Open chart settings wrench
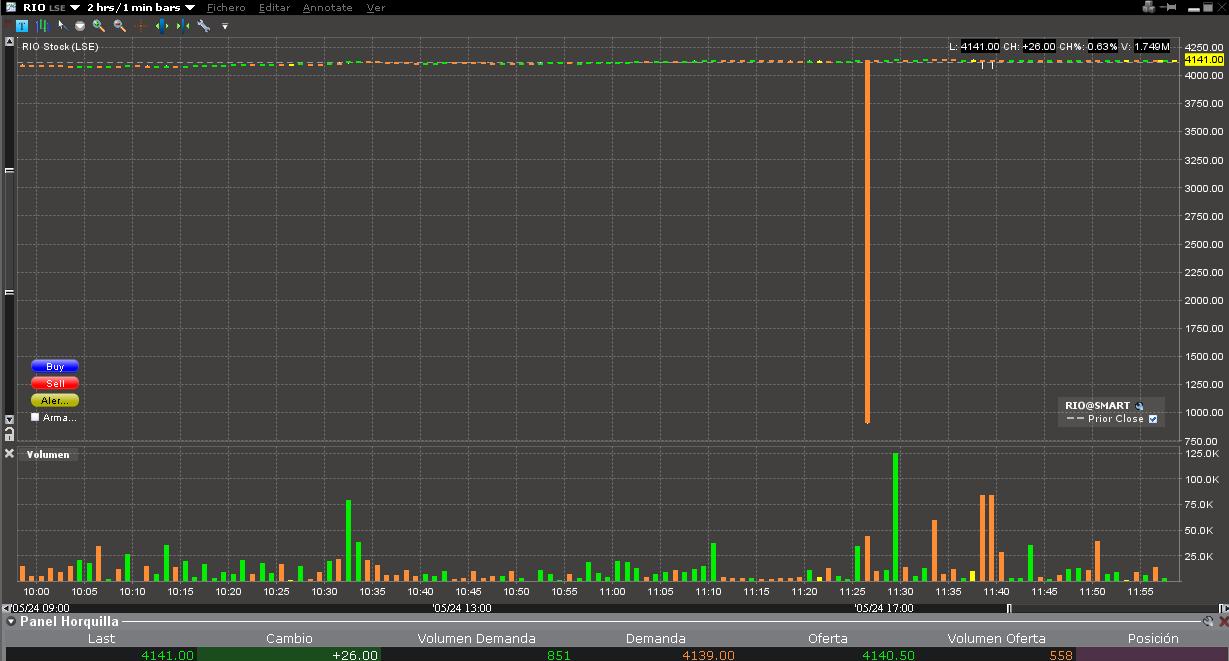1229x661 pixels. [x=204, y=26]
